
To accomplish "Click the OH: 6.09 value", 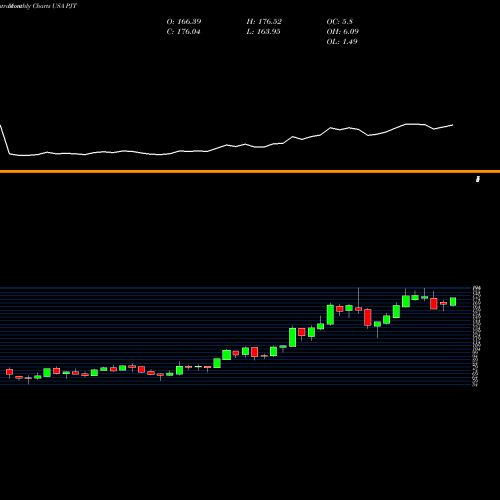I will coord(342,32).
